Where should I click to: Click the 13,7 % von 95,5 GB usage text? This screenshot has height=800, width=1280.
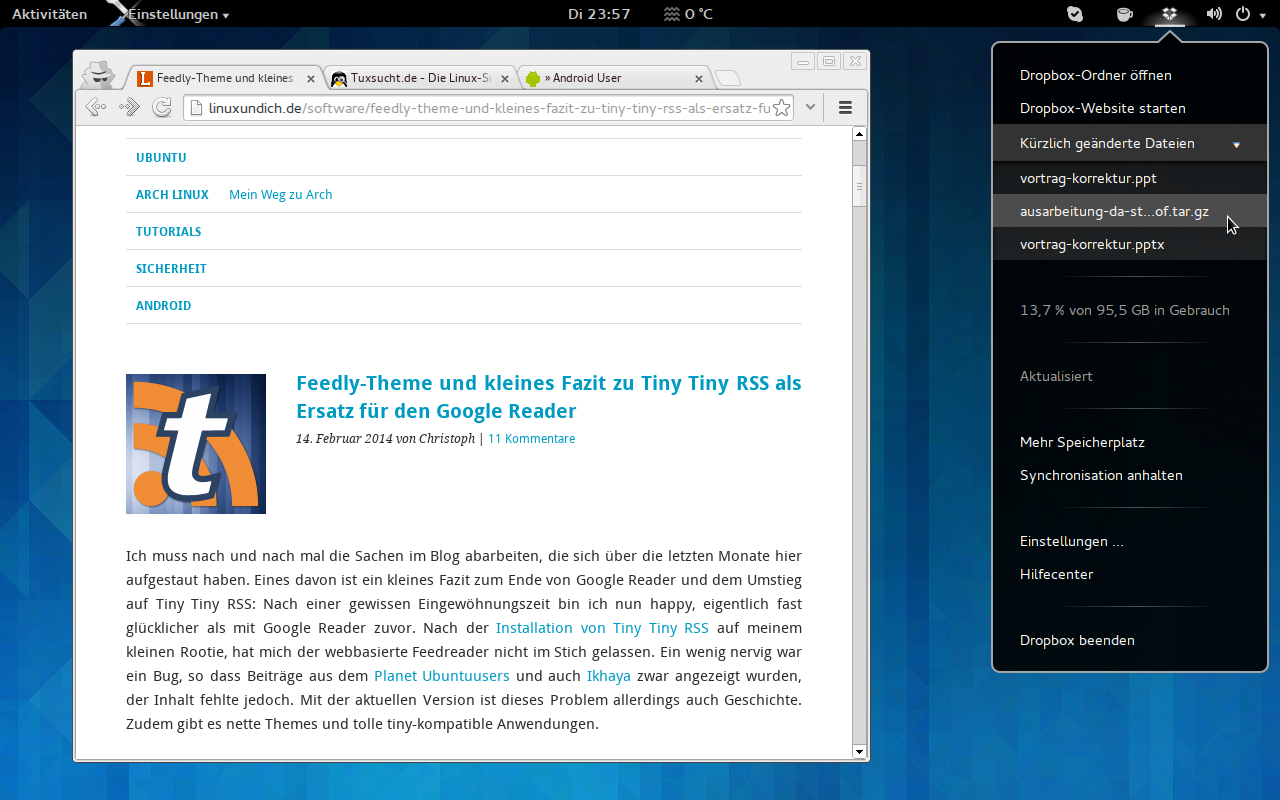(1125, 310)
